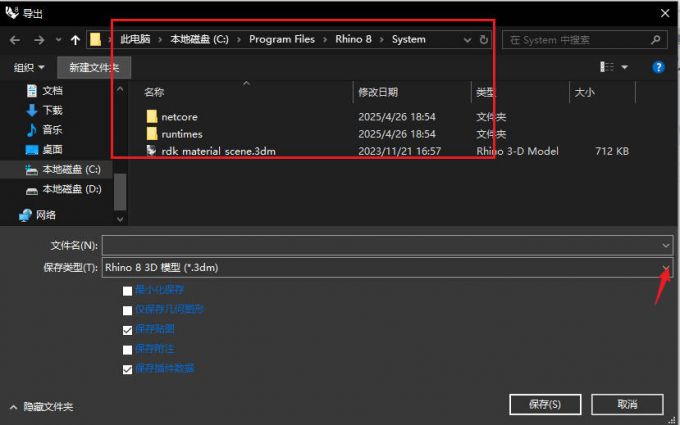Expand the 组织 dropdown menu
Image resolution: width=680 pixels, height=425 pixels.
coord(29,67)
